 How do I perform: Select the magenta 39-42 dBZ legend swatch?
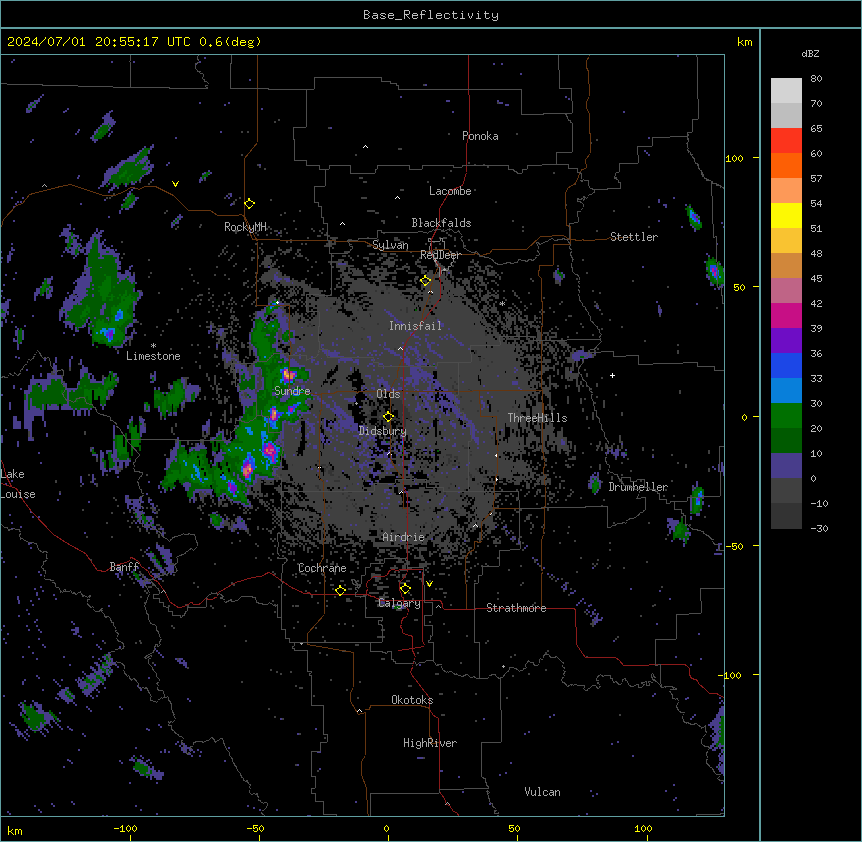(x=786, y=315)
